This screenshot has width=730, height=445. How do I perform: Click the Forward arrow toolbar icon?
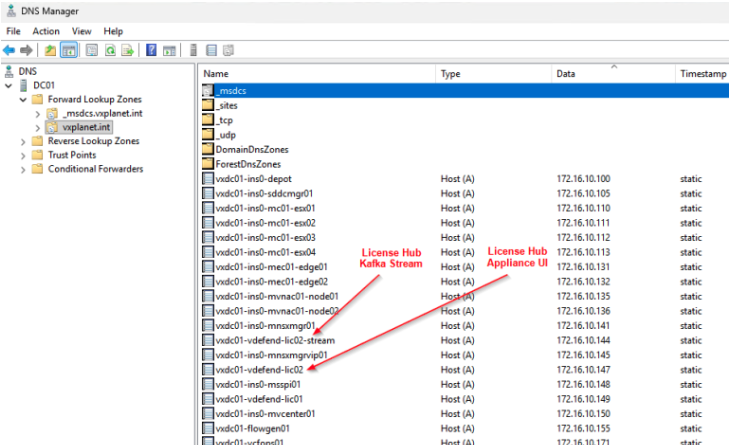pyautogui.click(x=26, y=50)
